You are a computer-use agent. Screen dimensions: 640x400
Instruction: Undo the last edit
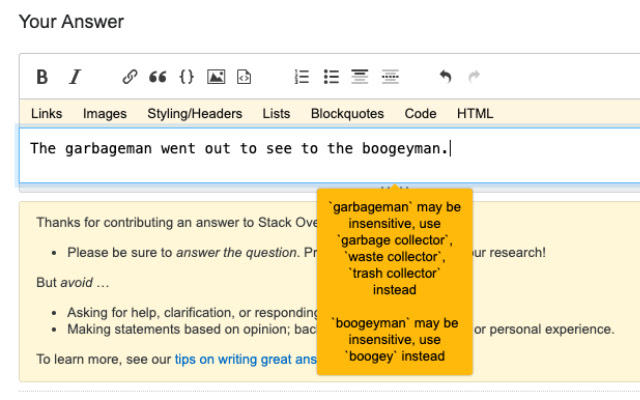[x=445, y=77]
